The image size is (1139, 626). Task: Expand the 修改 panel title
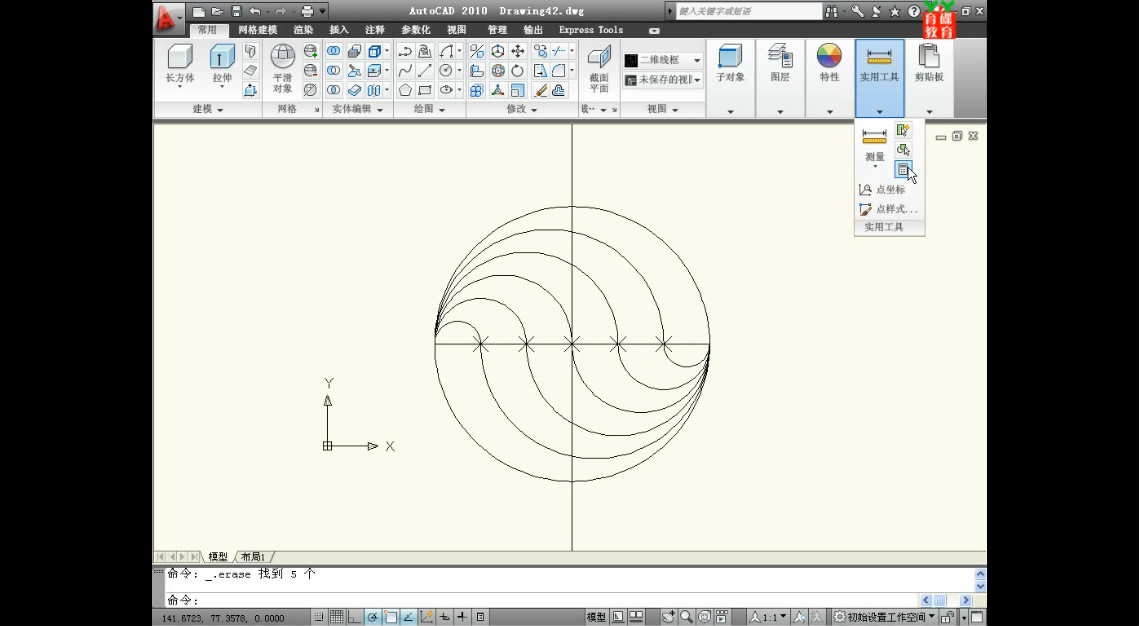point(522,109)
